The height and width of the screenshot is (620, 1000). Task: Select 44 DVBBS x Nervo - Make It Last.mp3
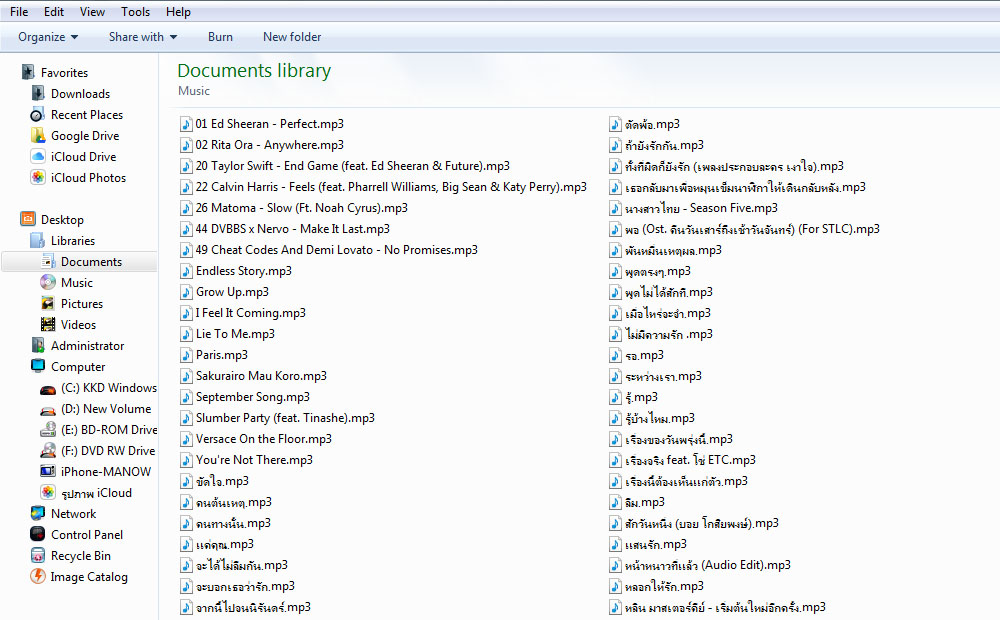click(285, 229)
